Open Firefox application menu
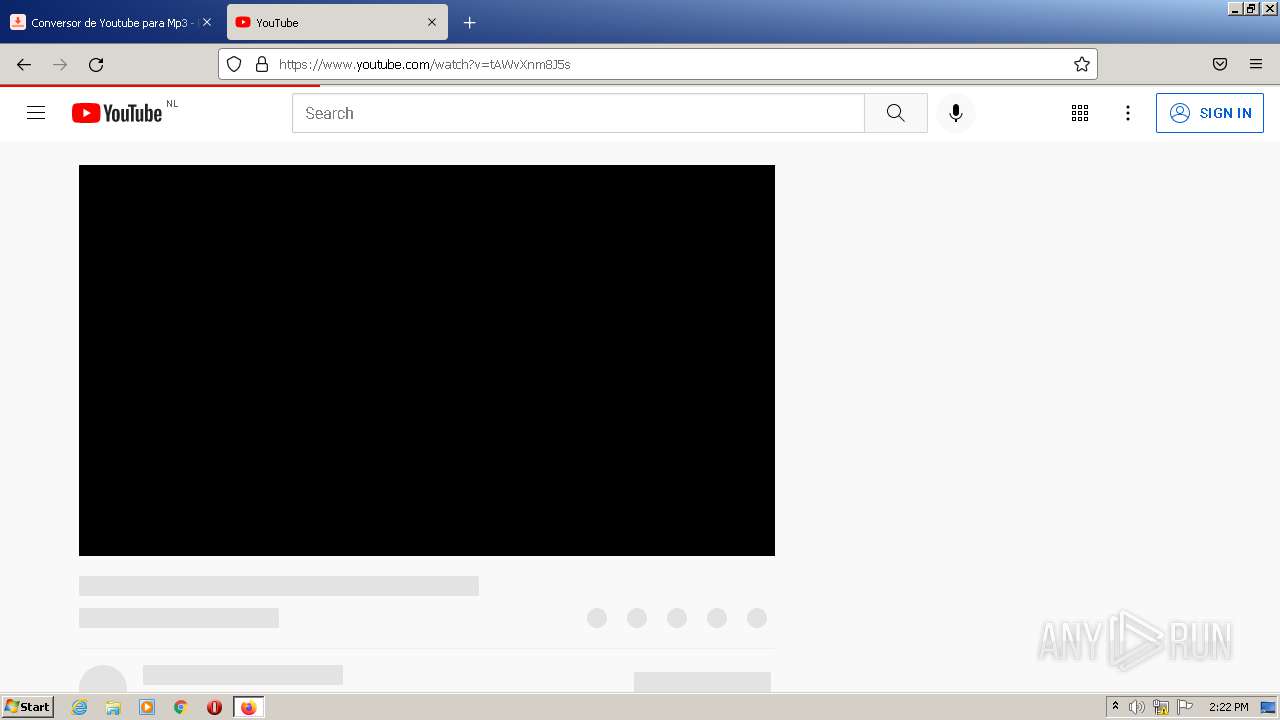This screenshot has width=1280, height=720. pyautogui.click(x=1256, y=64)
